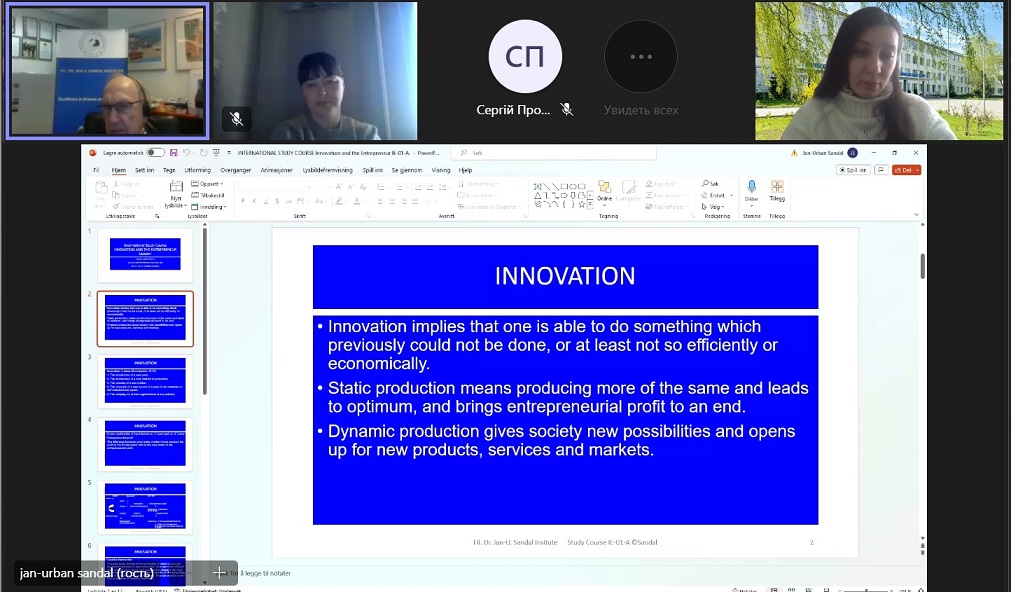Toggle the Lagre automatisk autosave switch
Viewport: 1011px width, 592px height.
pos(155,153)
